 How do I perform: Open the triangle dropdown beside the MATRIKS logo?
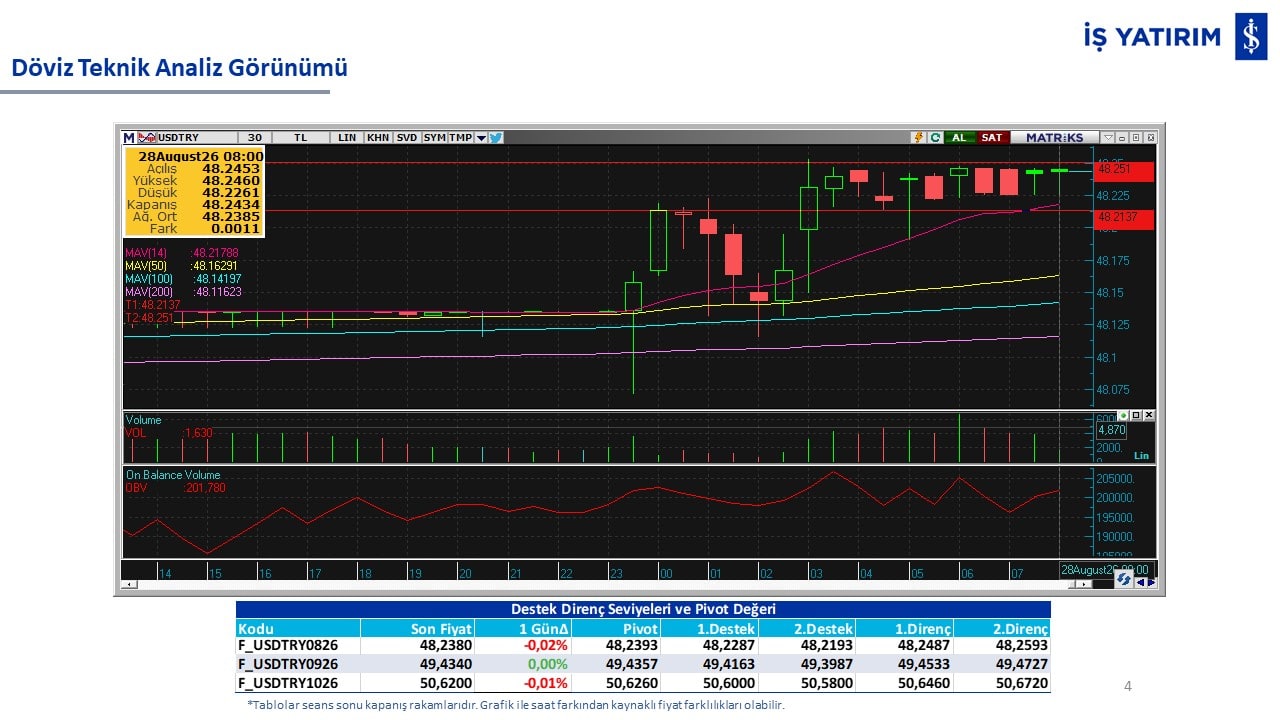[1108, 137]
